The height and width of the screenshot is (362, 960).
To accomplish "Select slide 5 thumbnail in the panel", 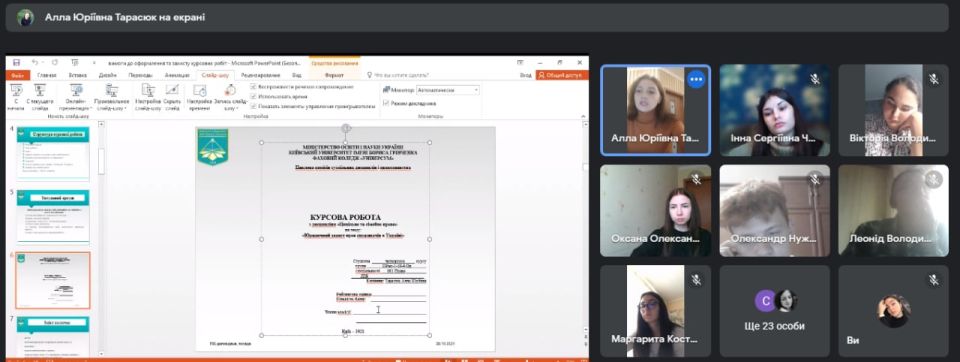I will pos(53,217).
